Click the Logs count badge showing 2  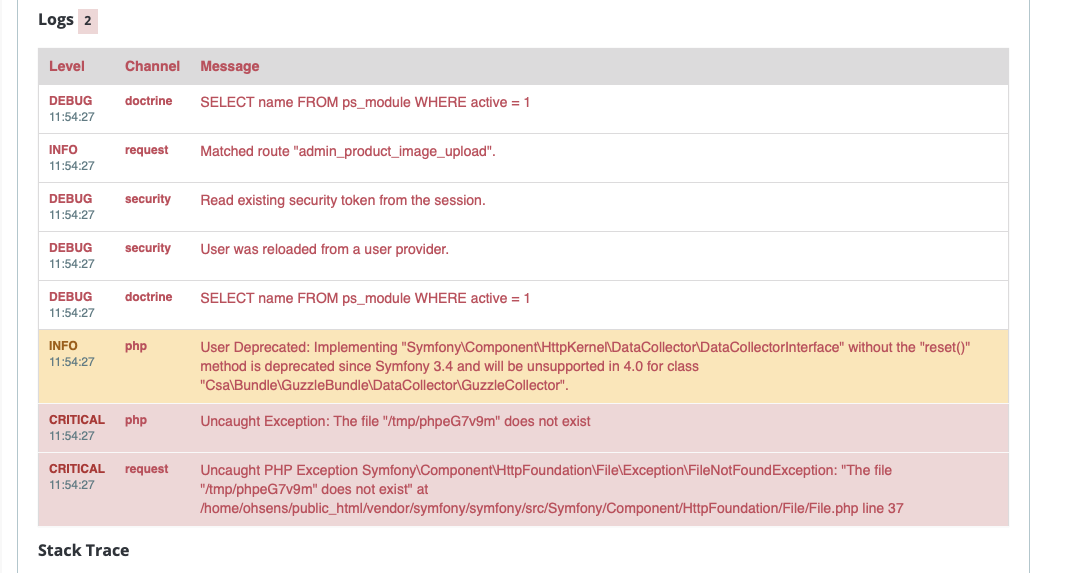tap(88, 21)
